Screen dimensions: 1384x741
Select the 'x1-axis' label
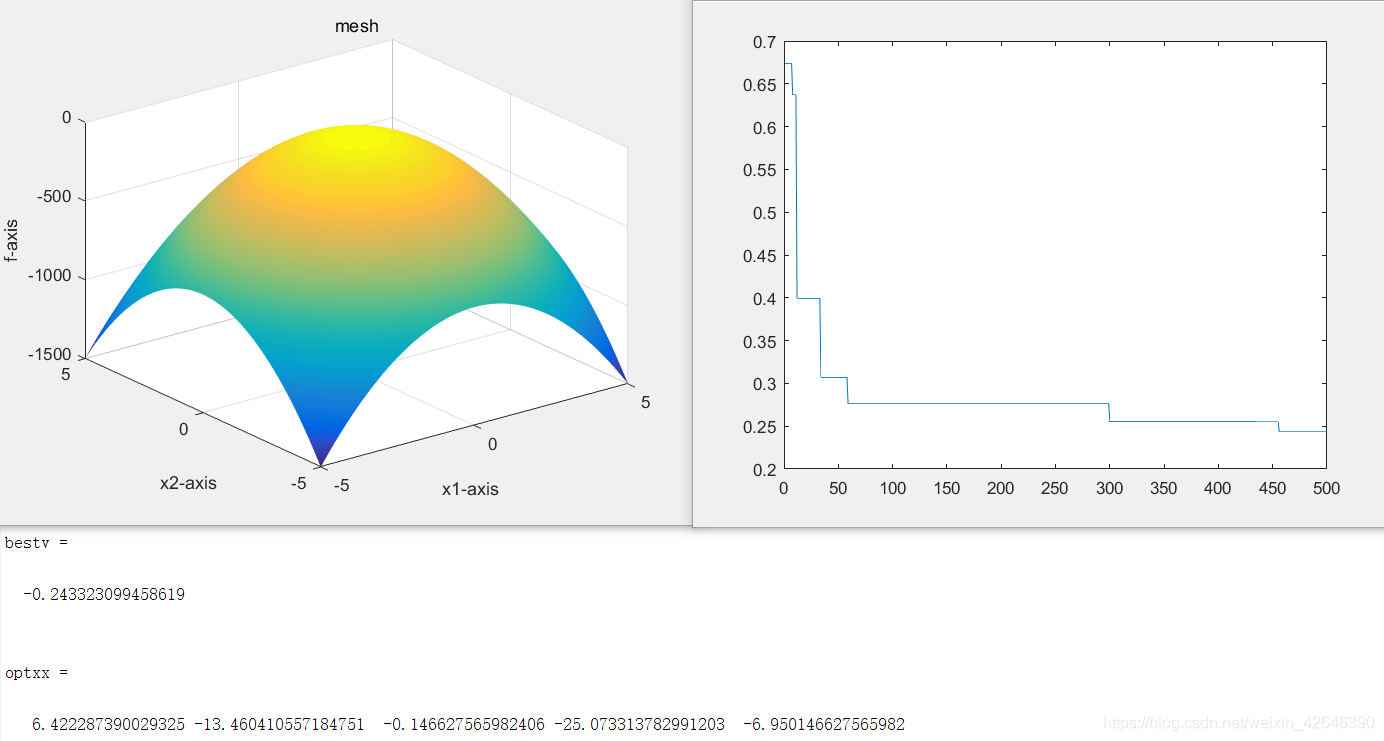pyautogui.click(x=470, y=489)
